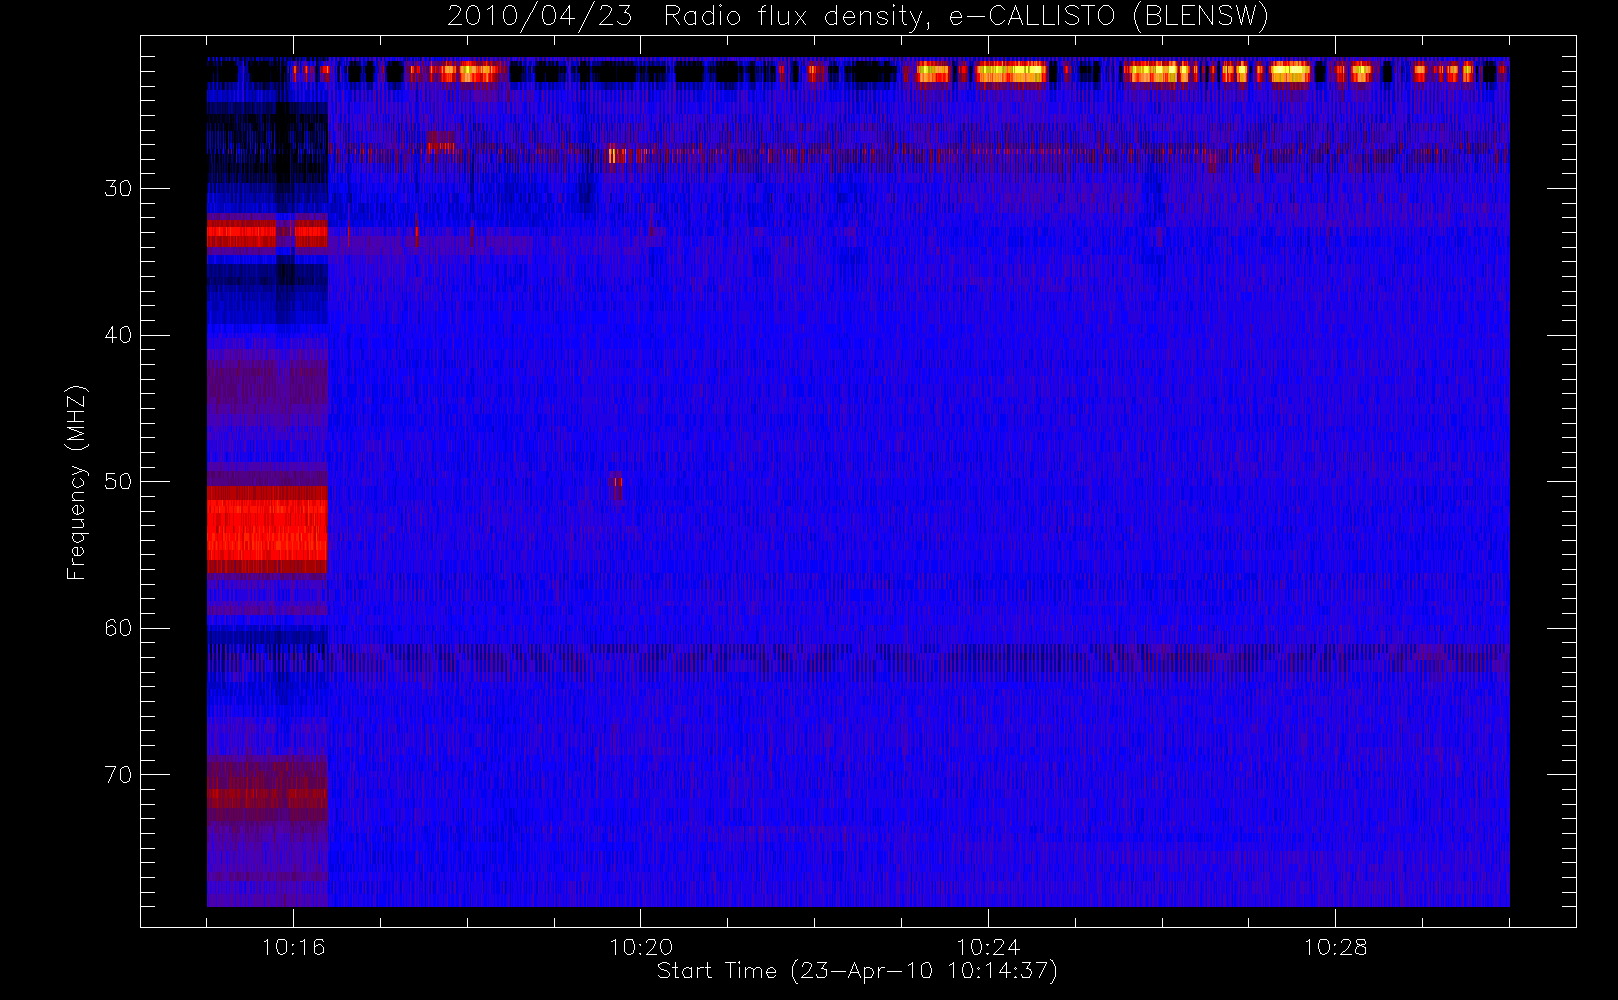Viewport: 1618px width, 1000px height.
Task: Click the '70' frequency tick label
Action: pyautogui.click(x=118, y=775)
